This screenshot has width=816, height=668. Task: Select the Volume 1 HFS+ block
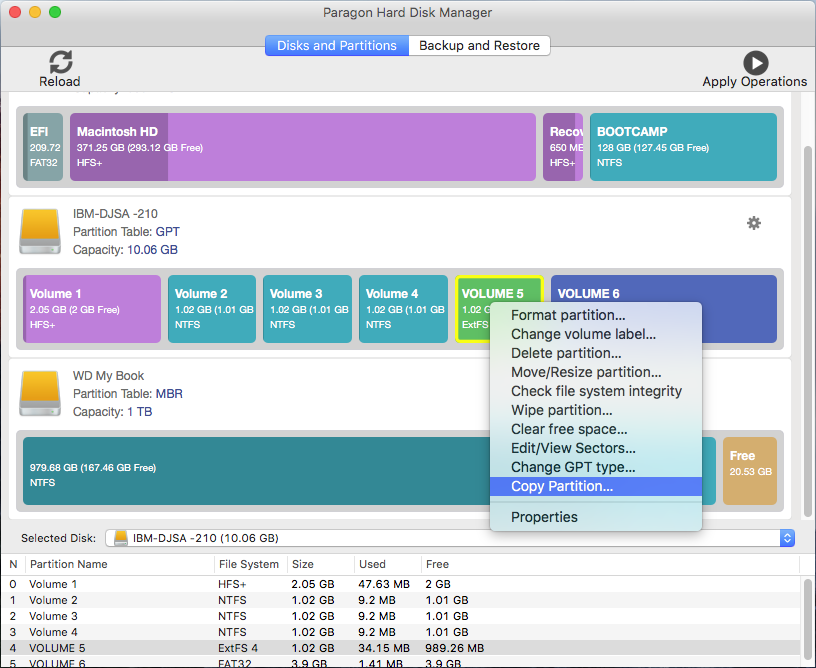[x=92, y=309]
